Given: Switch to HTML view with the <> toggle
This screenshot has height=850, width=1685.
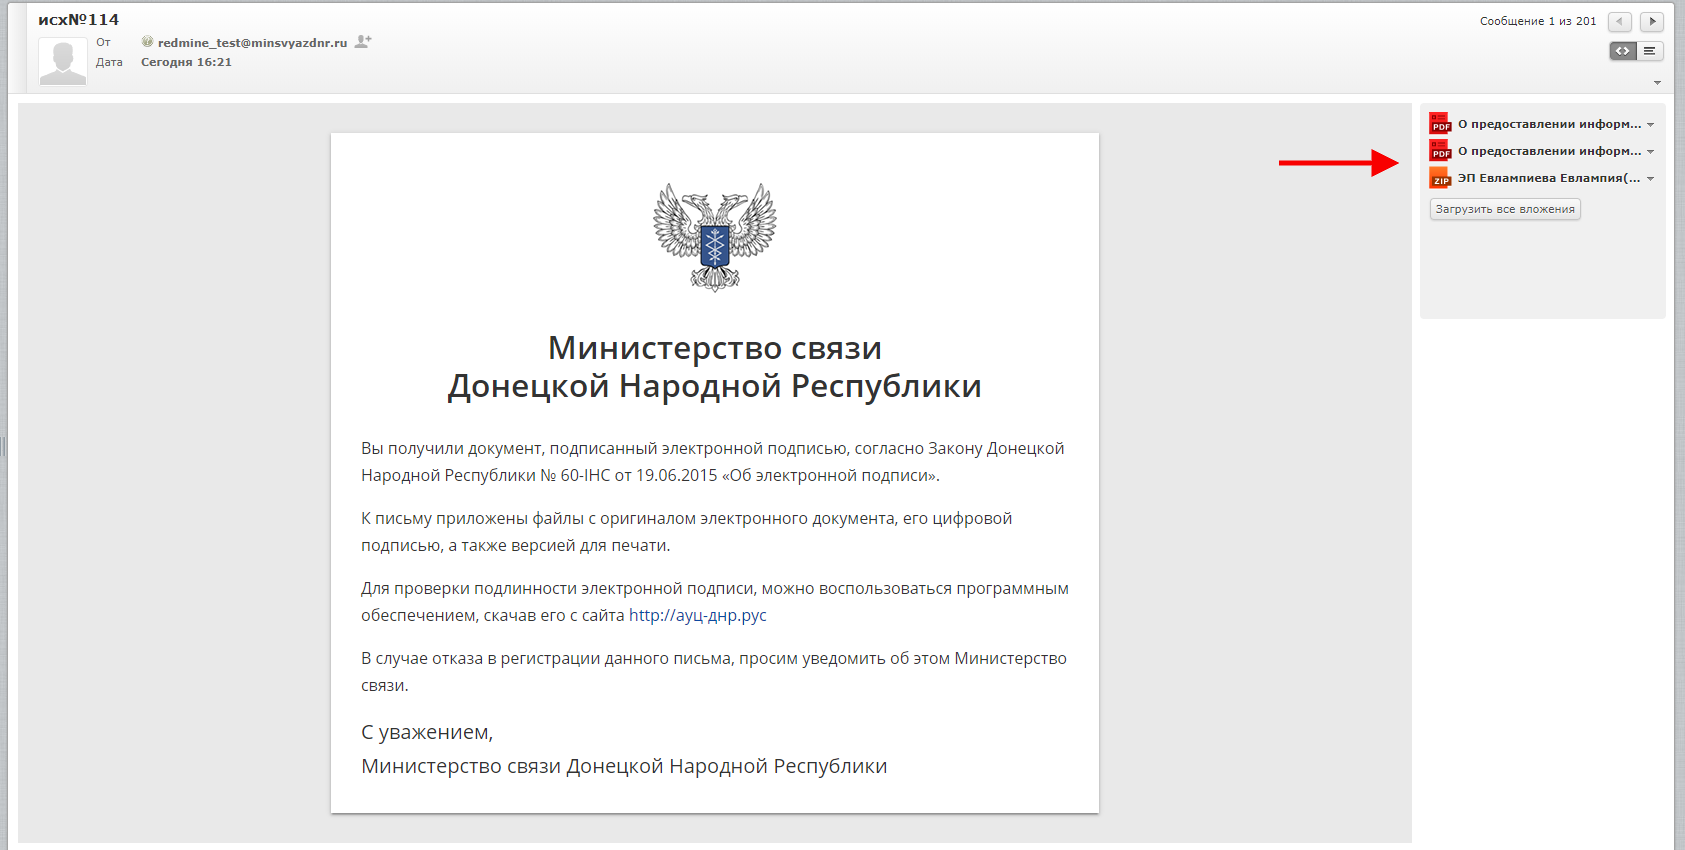Looking at the screenshot, I should click(1623, 51).
